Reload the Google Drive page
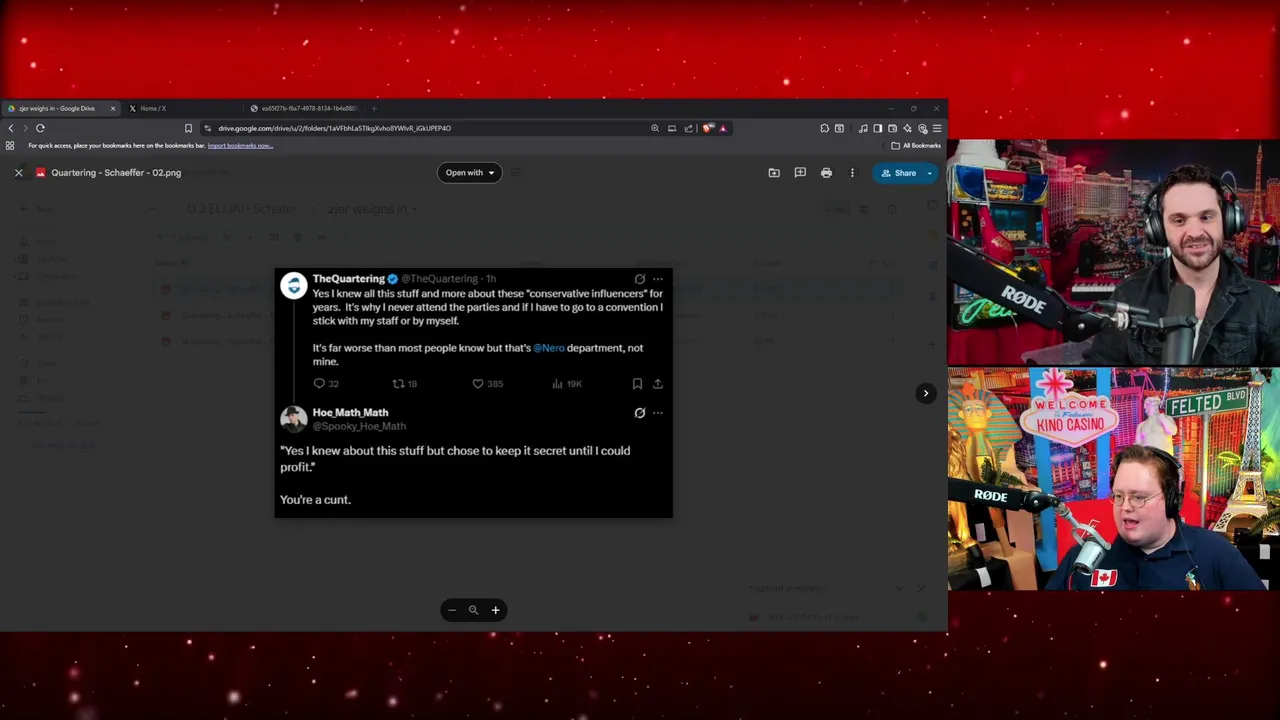The width and height of the screenshot is (1280, 720). tap(40, 128)
